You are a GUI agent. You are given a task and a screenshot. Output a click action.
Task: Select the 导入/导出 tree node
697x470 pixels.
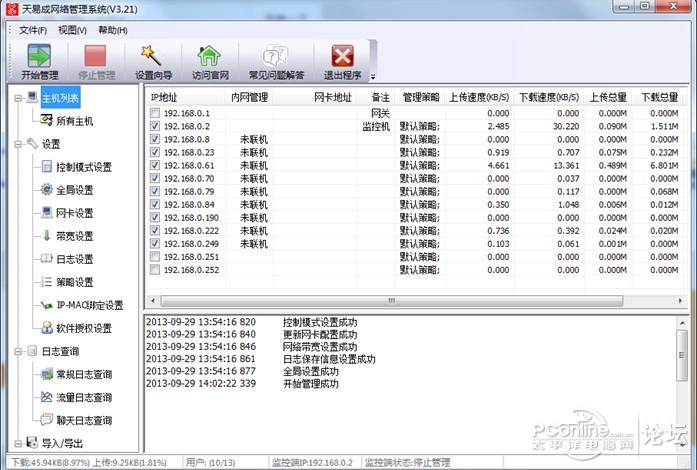(x=62, y=443)
